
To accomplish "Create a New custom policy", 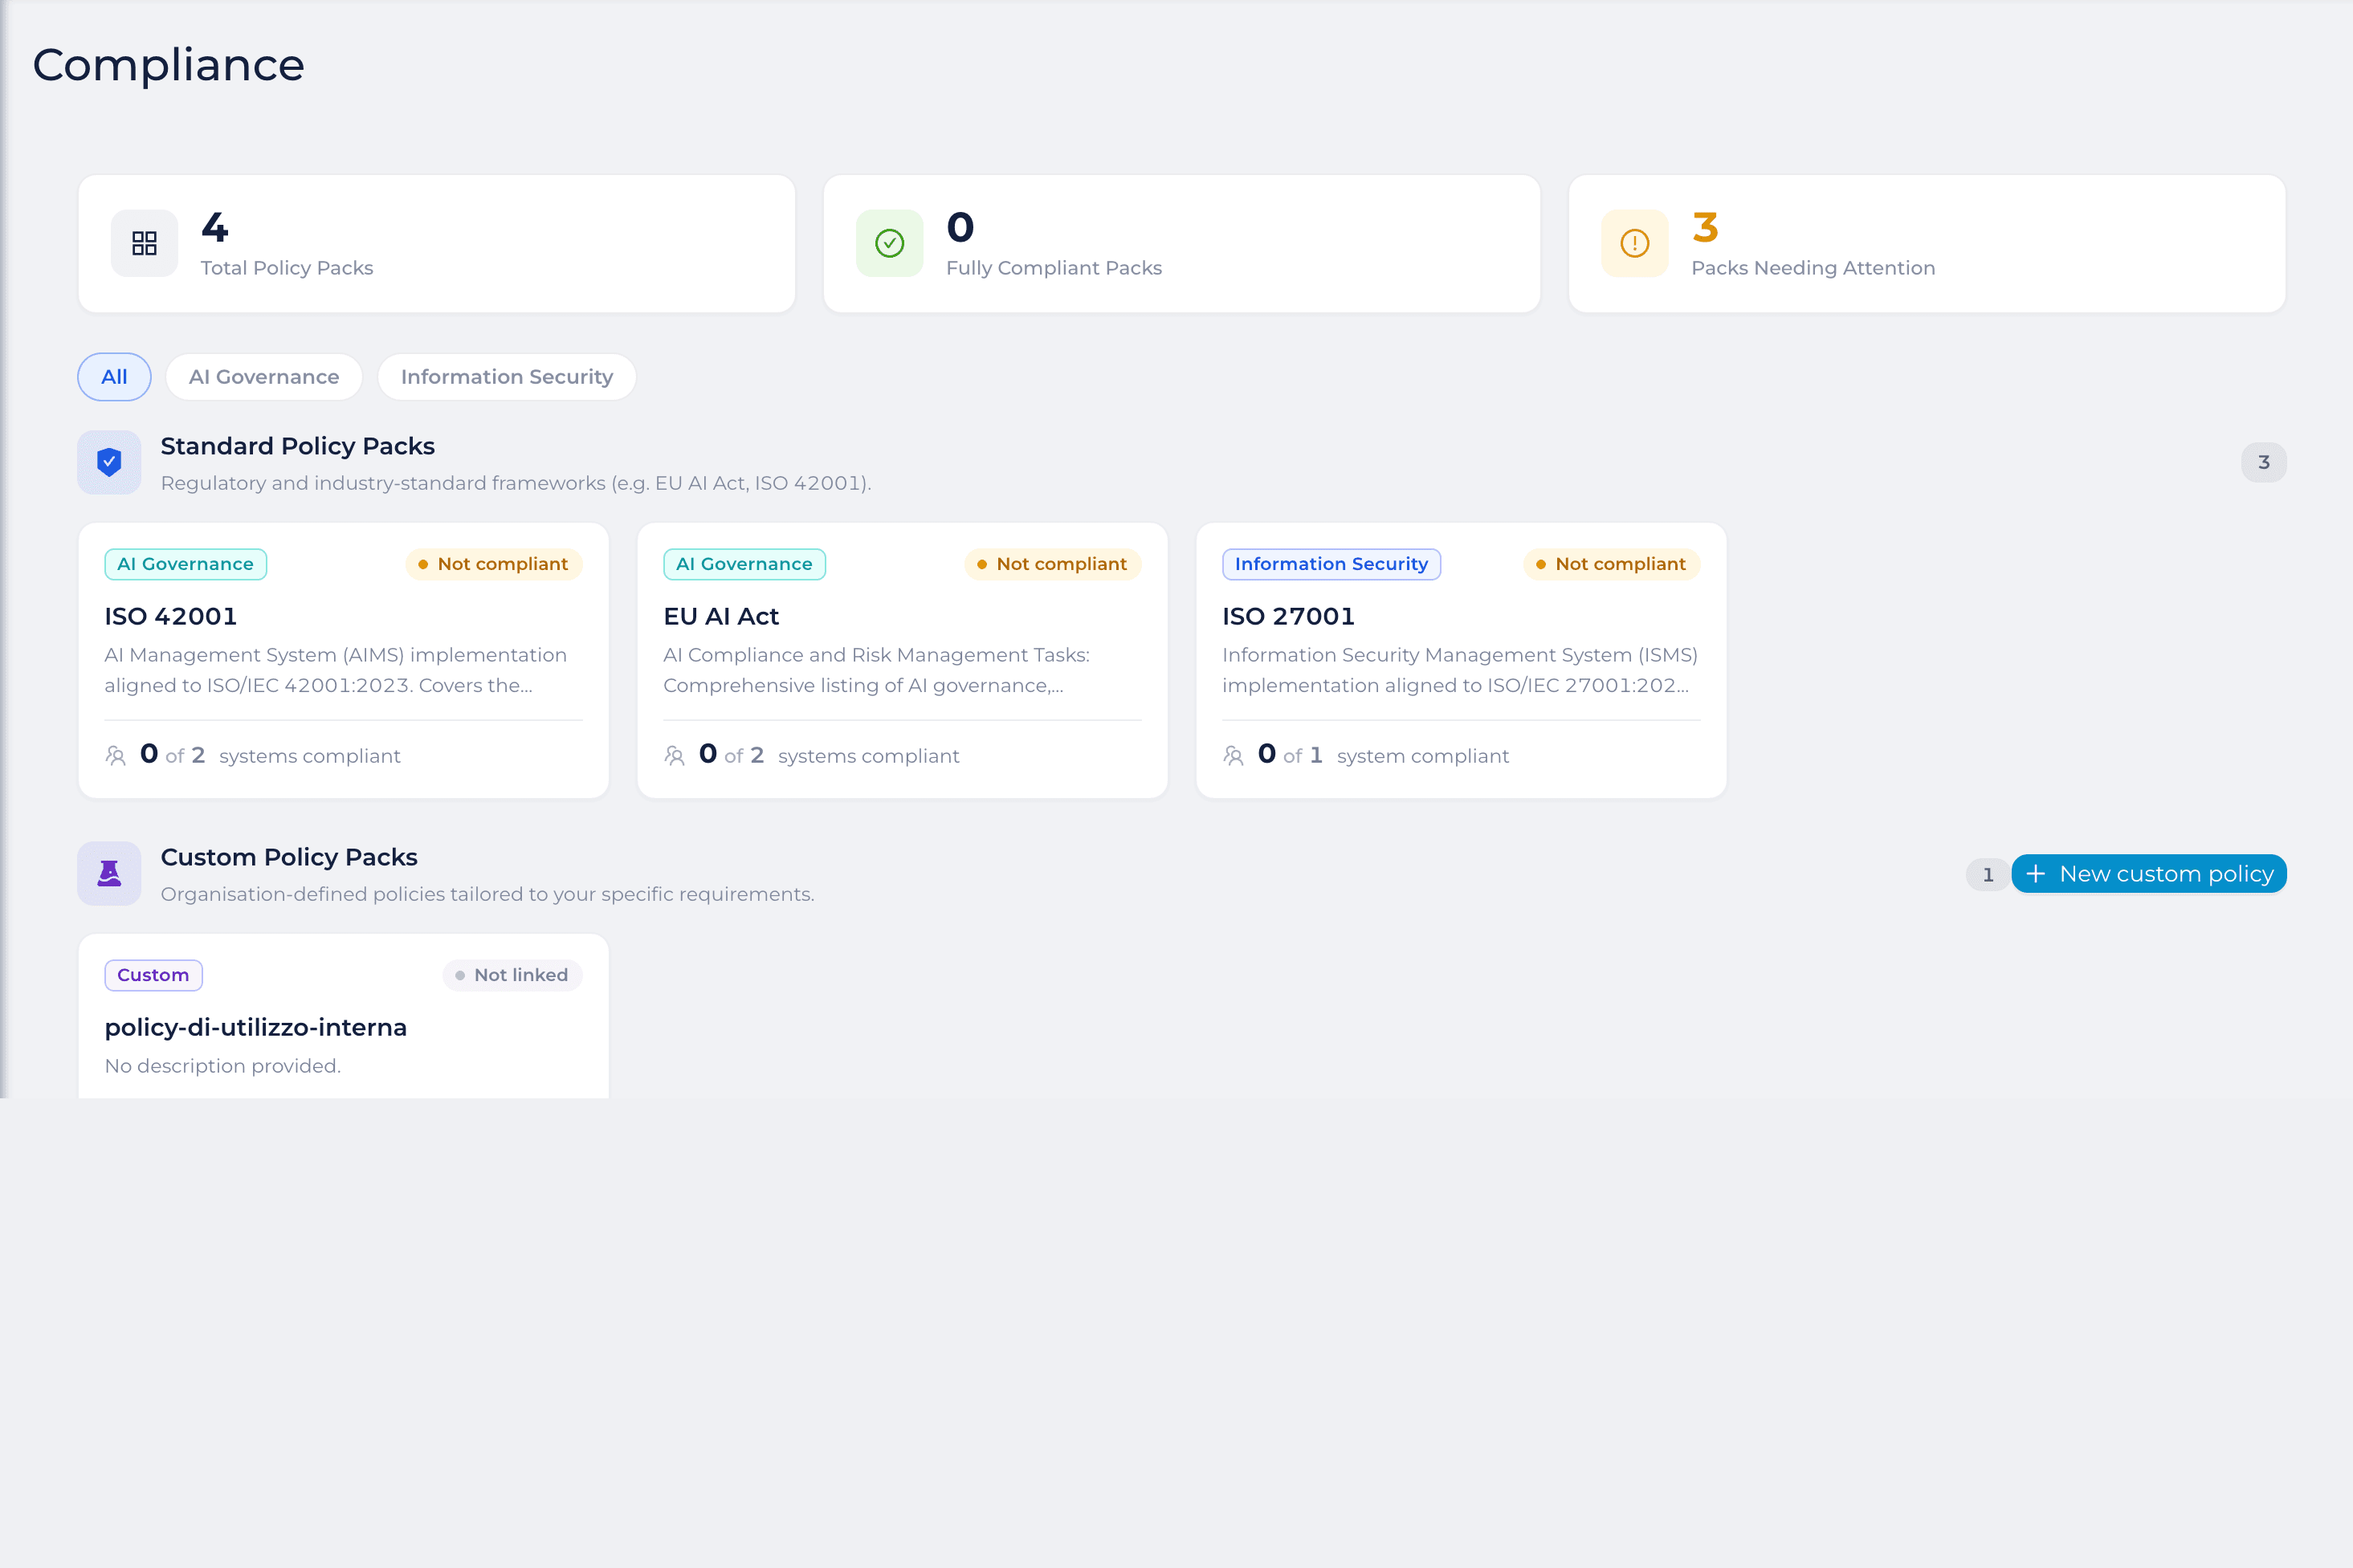I will tap(2149, 874).
